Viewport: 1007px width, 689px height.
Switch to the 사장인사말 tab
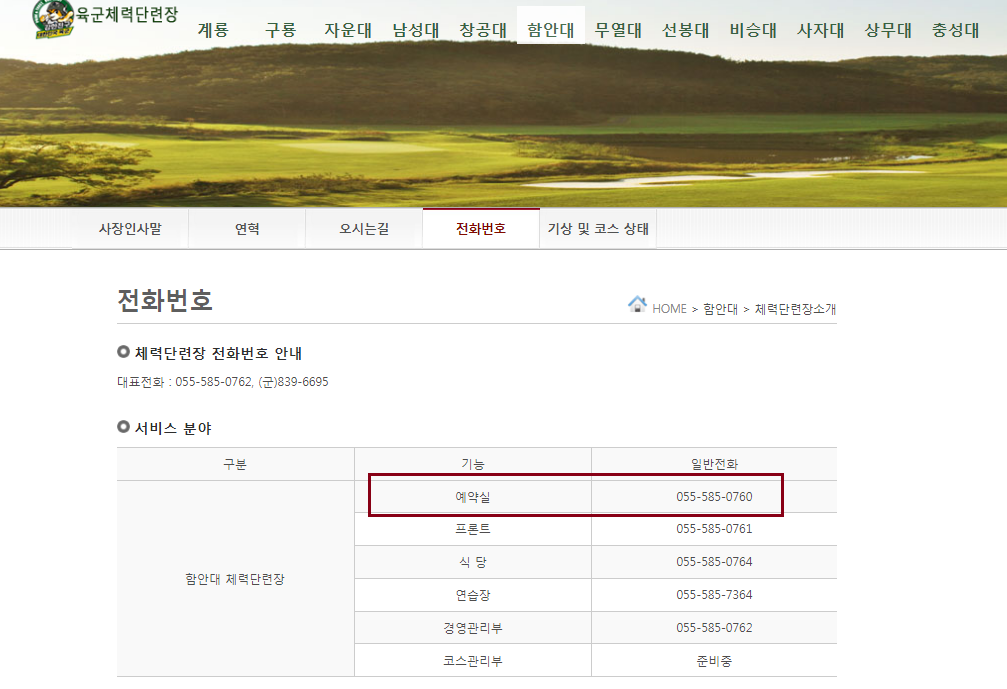[x=130, y=229]
